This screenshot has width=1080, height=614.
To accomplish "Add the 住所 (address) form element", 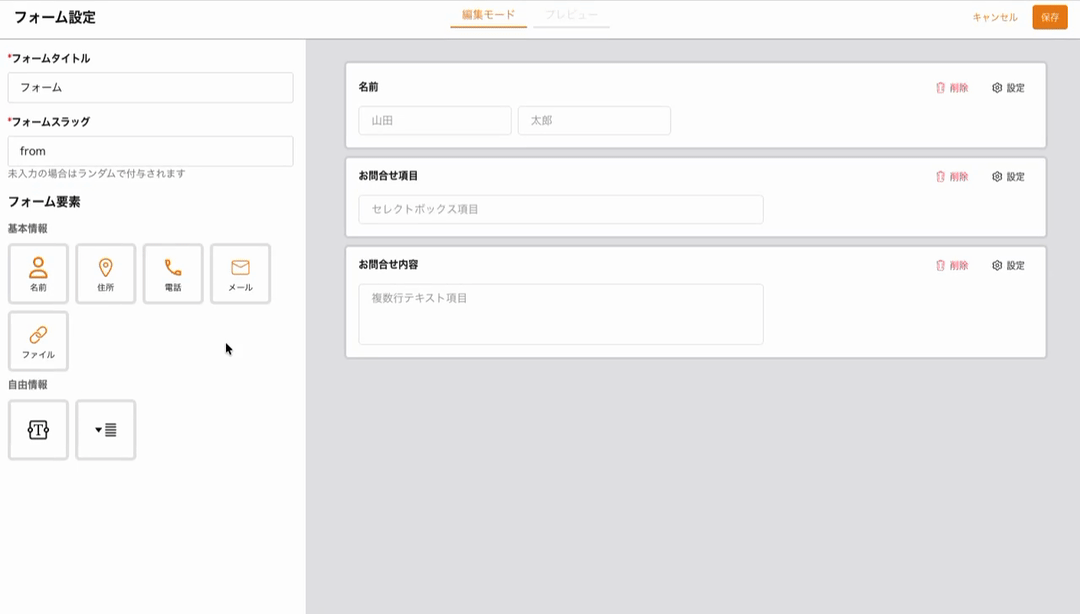I will click(x=105, y=274).
